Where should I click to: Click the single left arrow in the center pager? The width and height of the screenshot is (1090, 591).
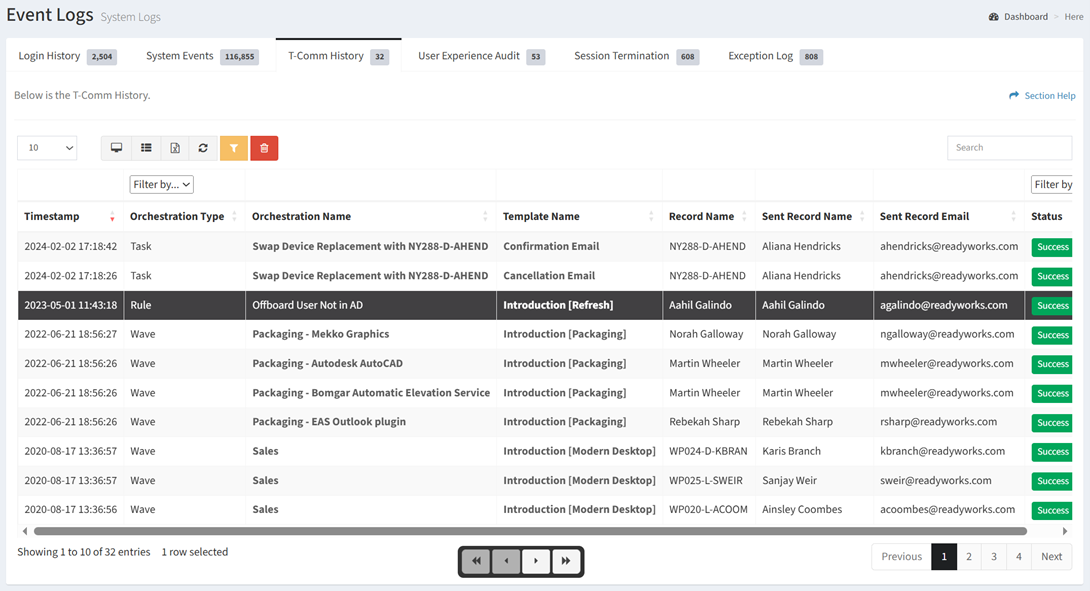506,561
